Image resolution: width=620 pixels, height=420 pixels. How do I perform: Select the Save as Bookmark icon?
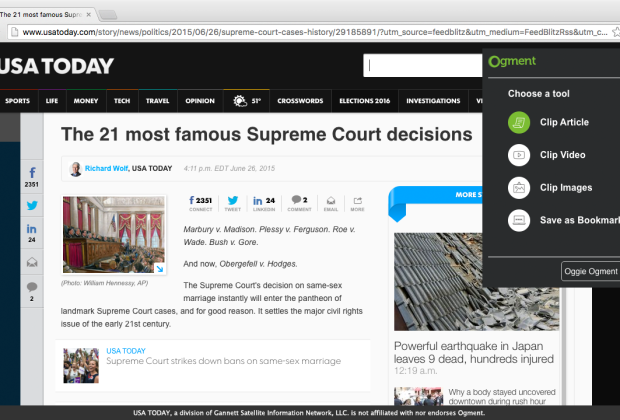[x=519, y=220]
